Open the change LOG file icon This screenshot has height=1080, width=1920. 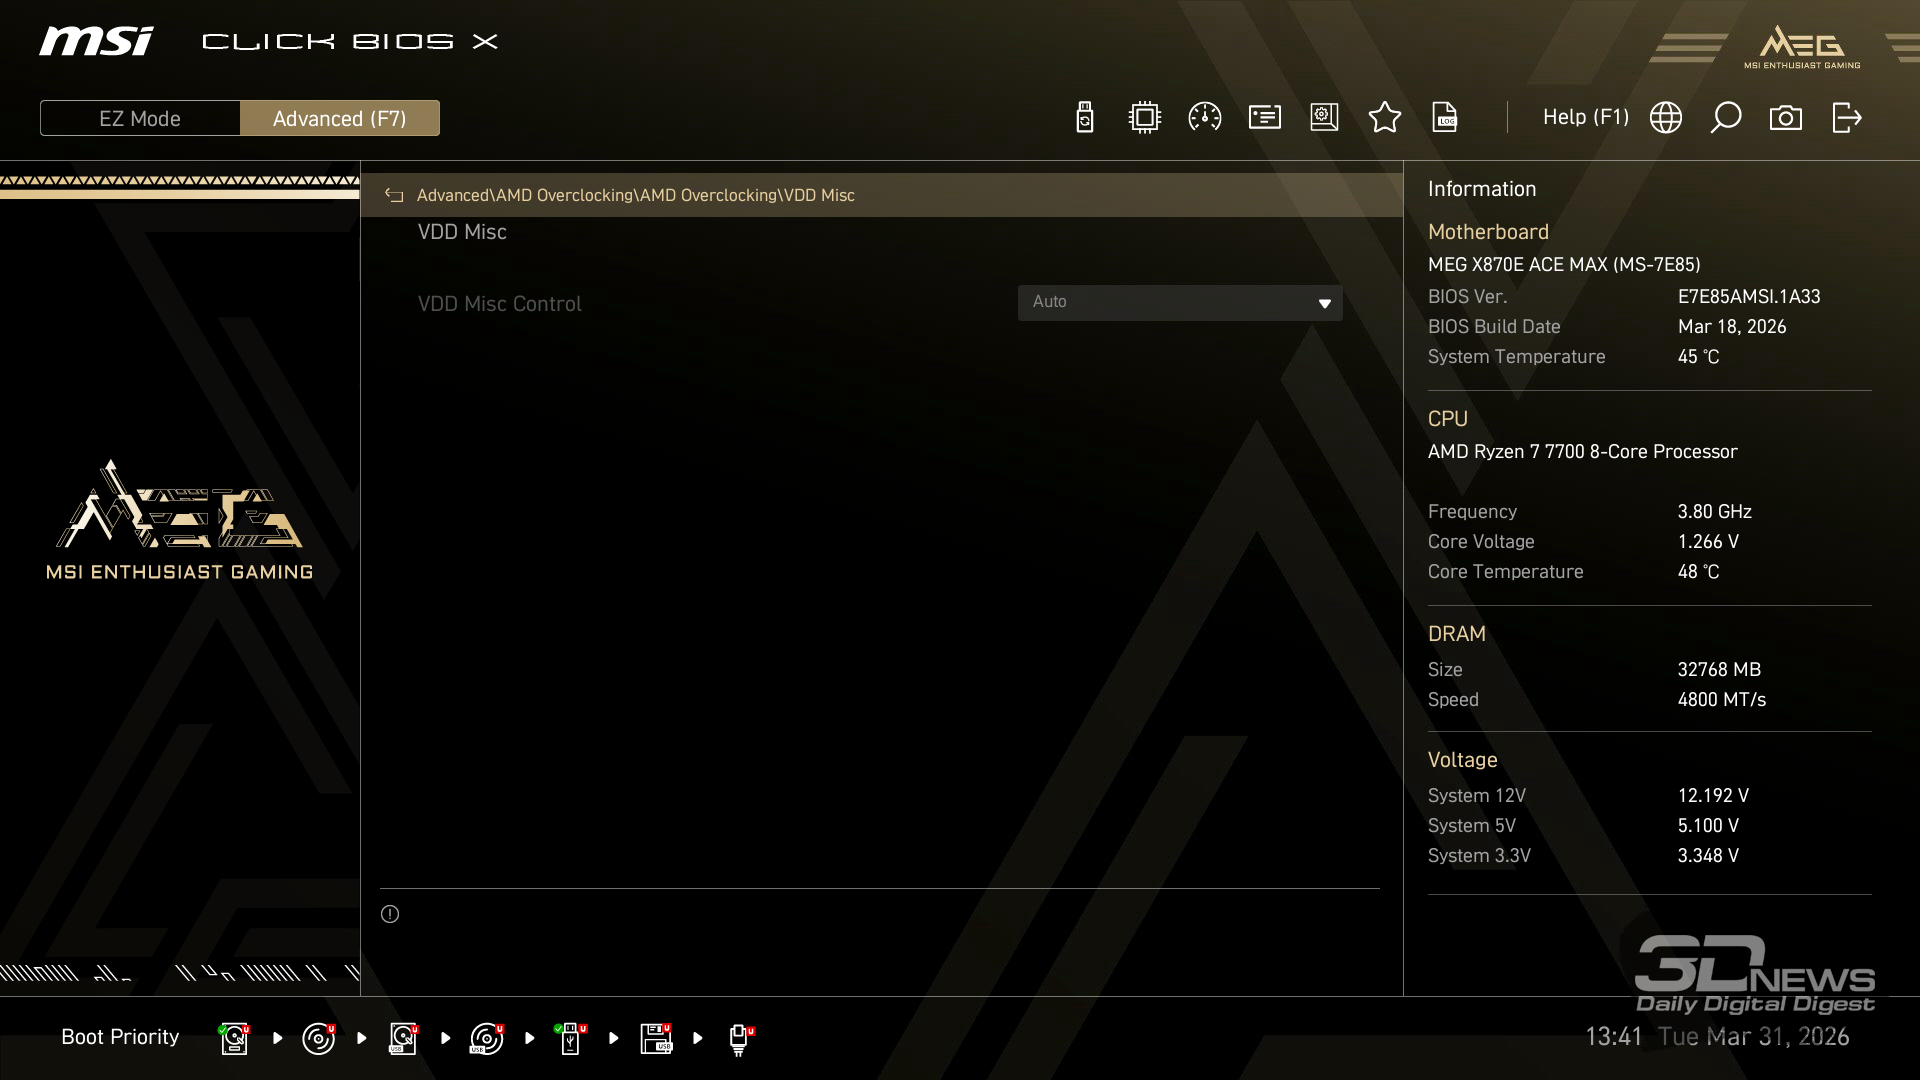coord(1445,118)
